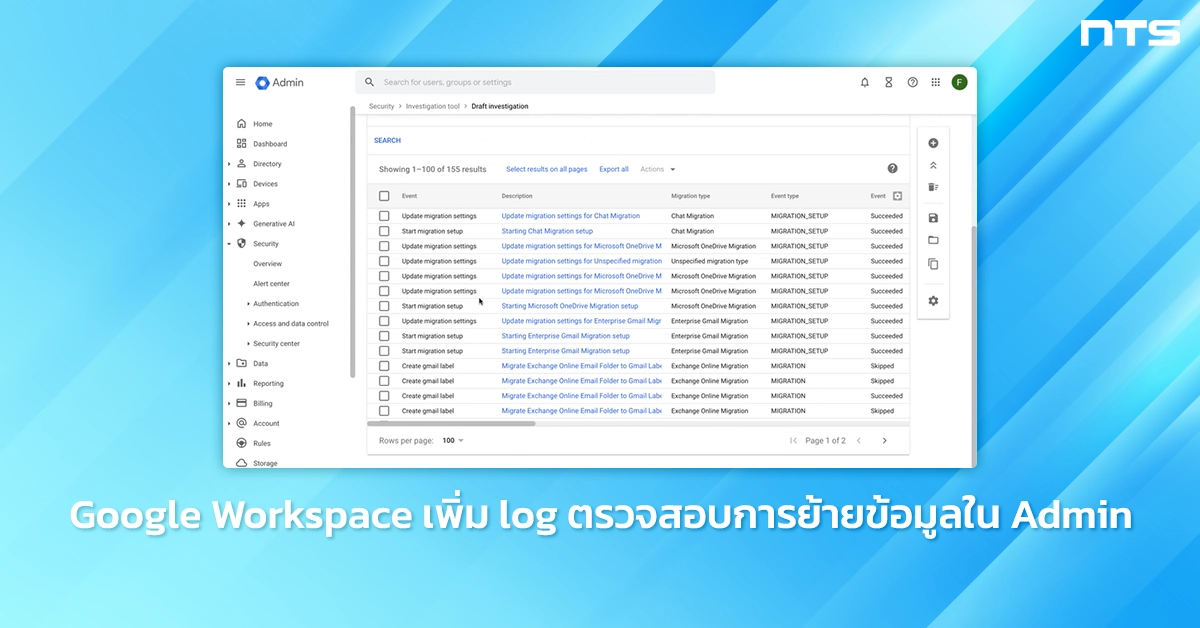Expand the Generative AI arrow

pyautogui.click(x=229, y=224)
